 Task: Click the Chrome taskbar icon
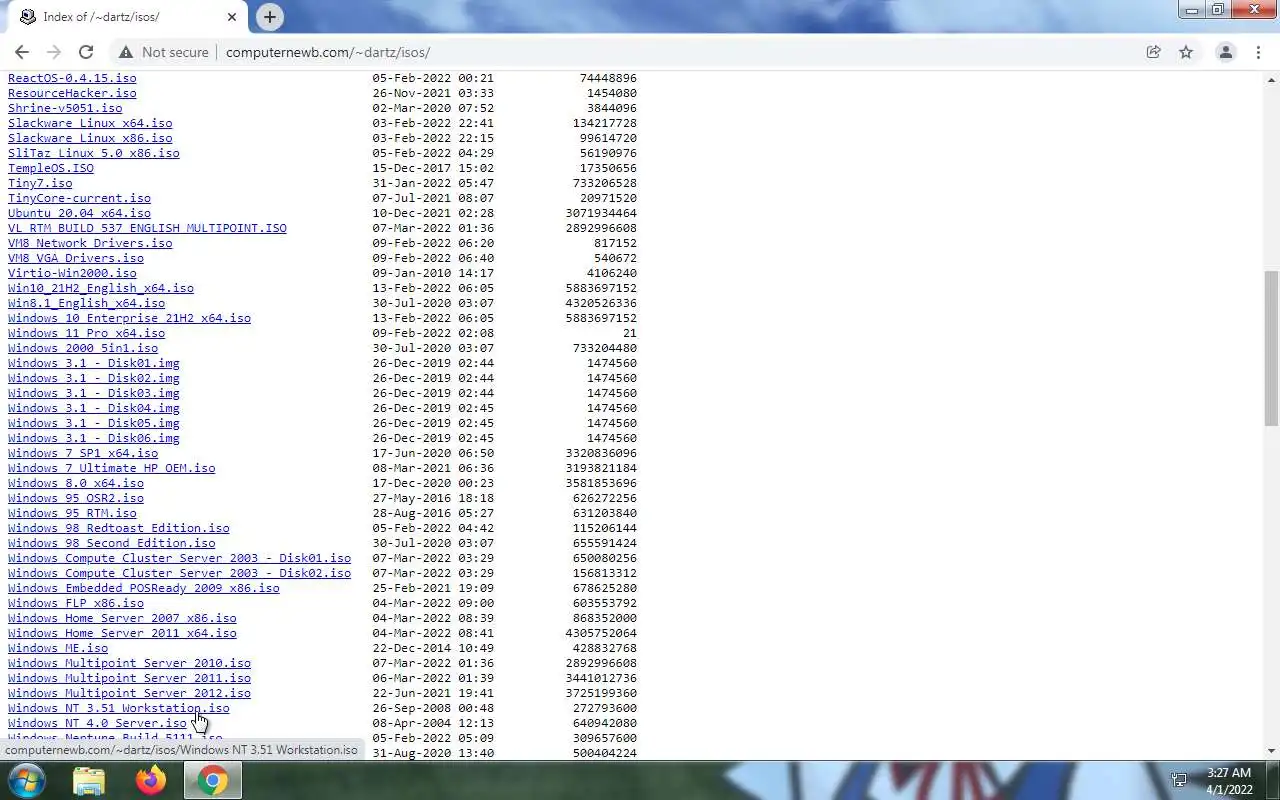[213, 780]
